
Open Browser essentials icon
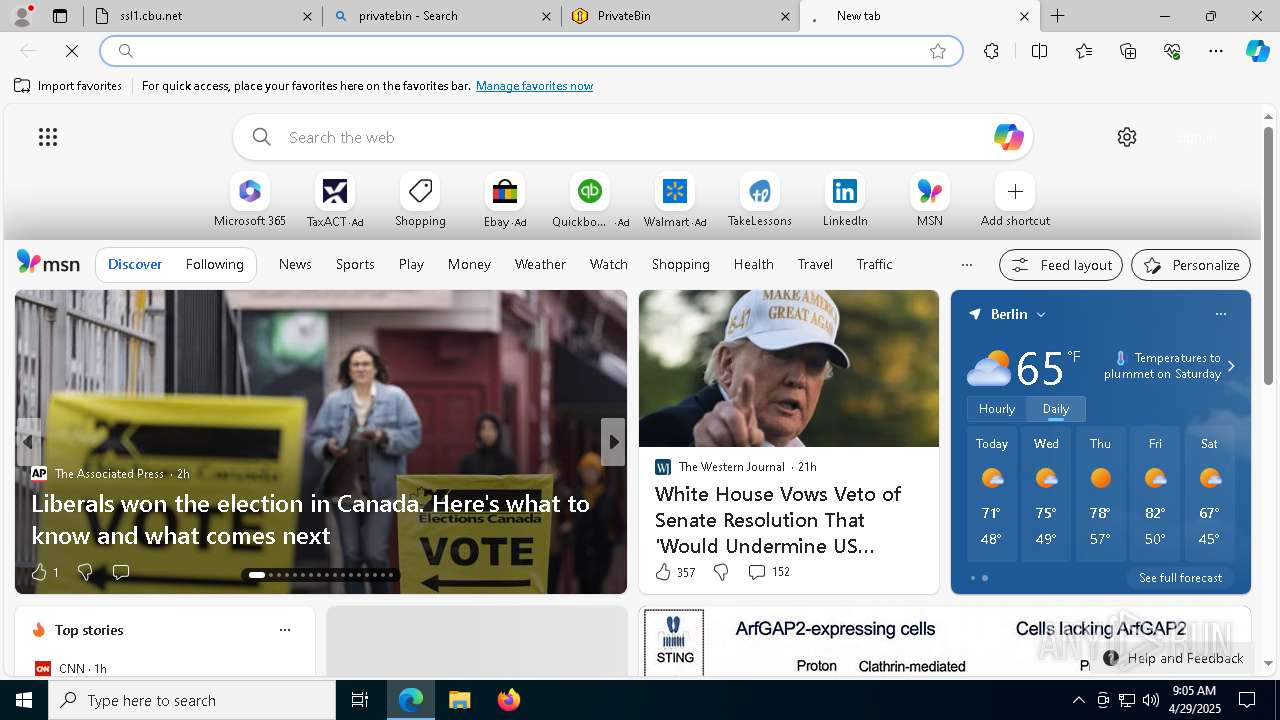(1172, 51)
